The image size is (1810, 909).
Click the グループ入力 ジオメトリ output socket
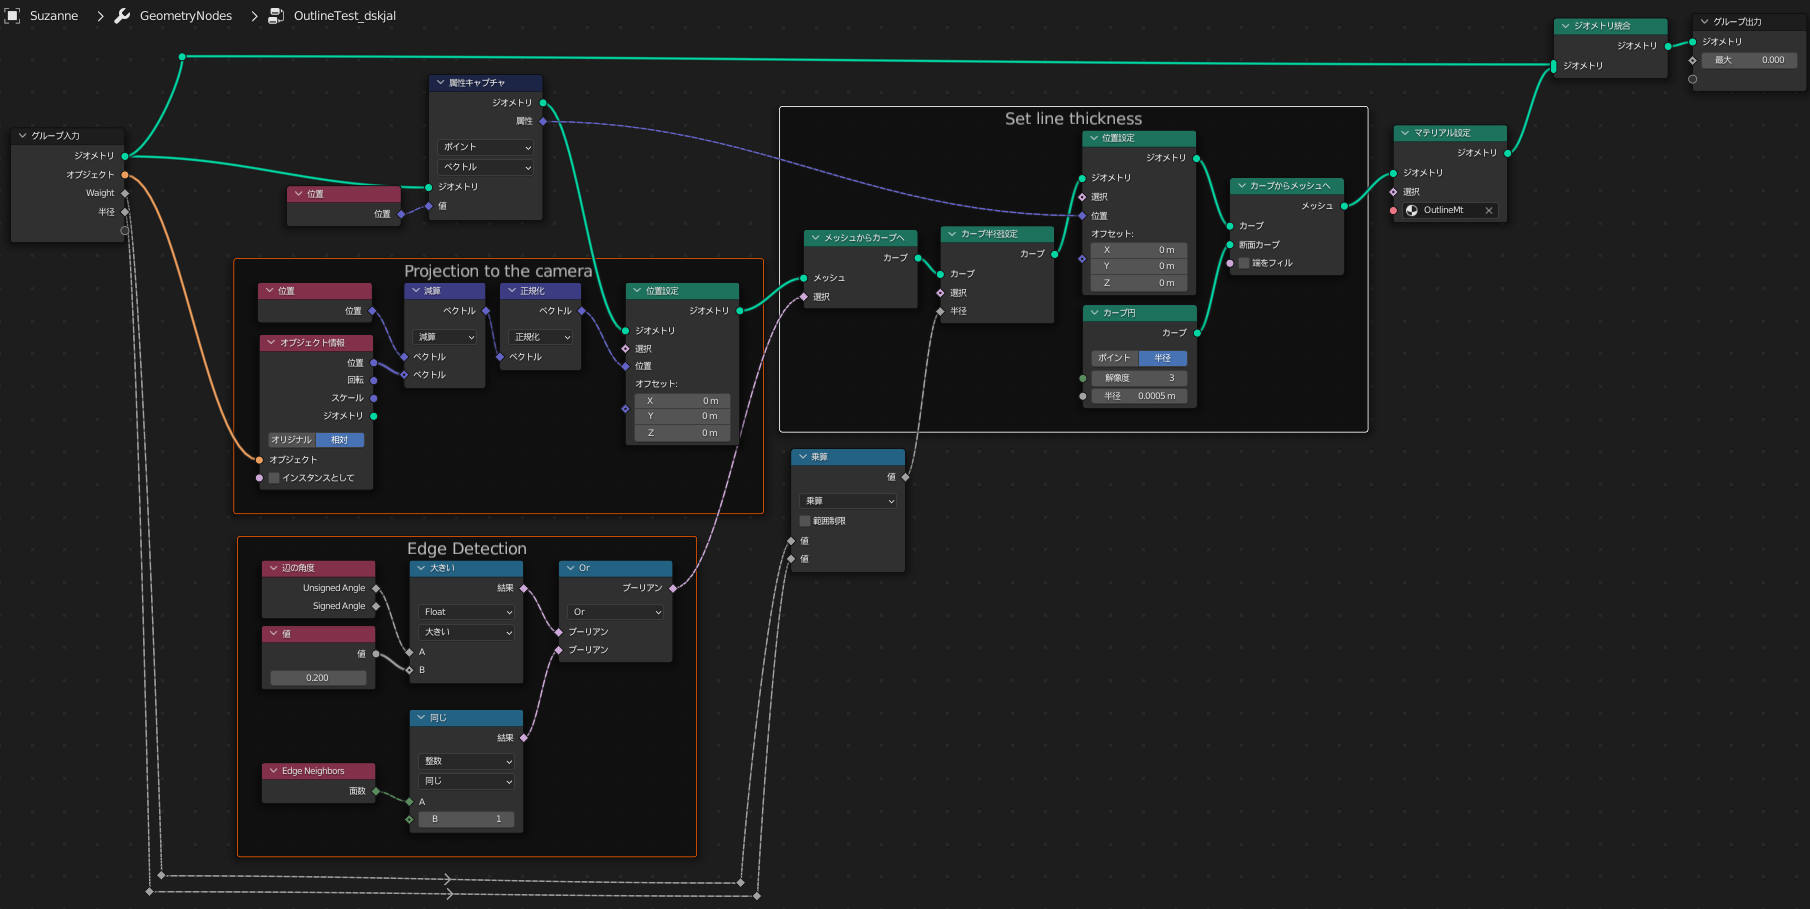click(x=125, y=156)
